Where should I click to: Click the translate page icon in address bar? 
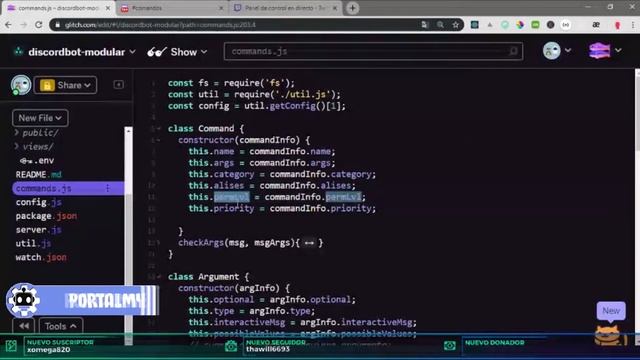424,25
